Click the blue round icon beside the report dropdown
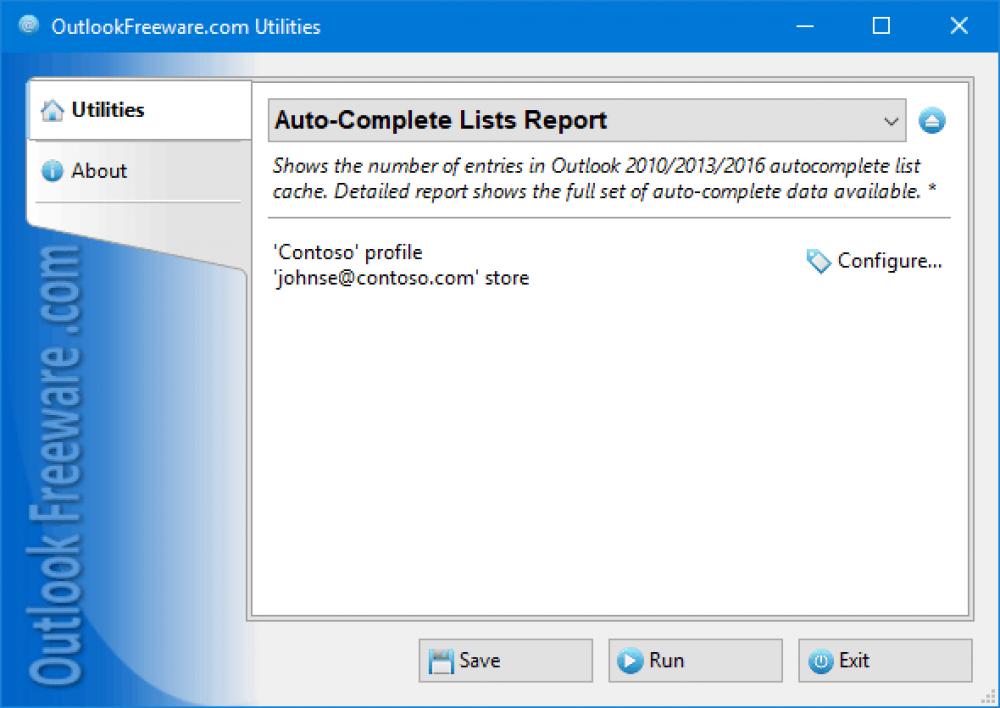This screenshot has width=1000, height=708. point(932,120)
